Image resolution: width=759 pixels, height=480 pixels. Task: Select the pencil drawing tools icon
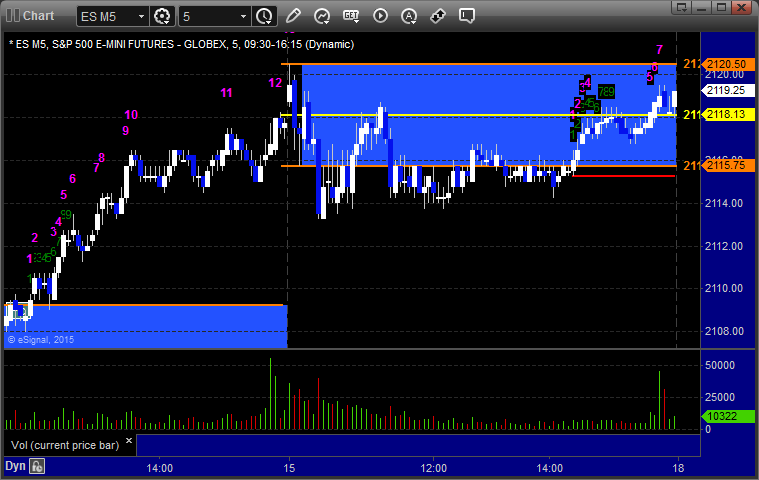pos(293,16)
